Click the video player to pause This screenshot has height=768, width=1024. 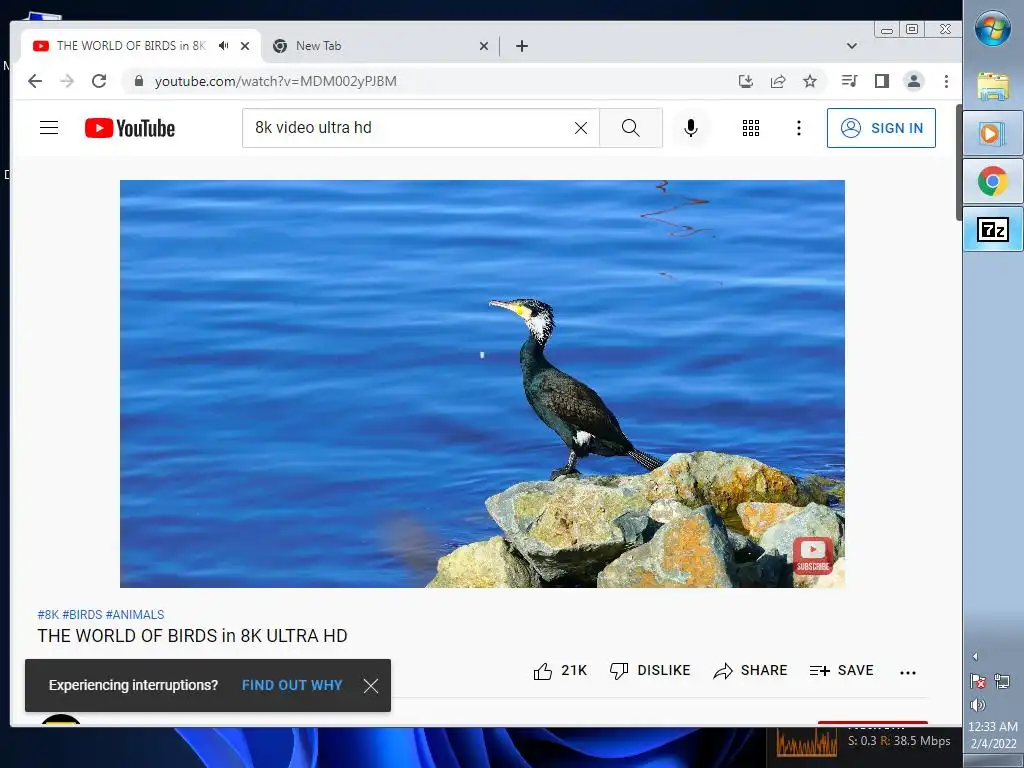[x=482, y=383]
